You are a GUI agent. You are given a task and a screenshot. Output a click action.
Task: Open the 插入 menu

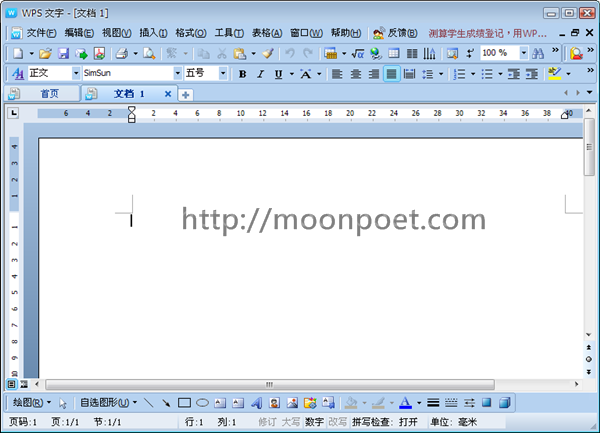pyautogui.click(x=153, y=33)
